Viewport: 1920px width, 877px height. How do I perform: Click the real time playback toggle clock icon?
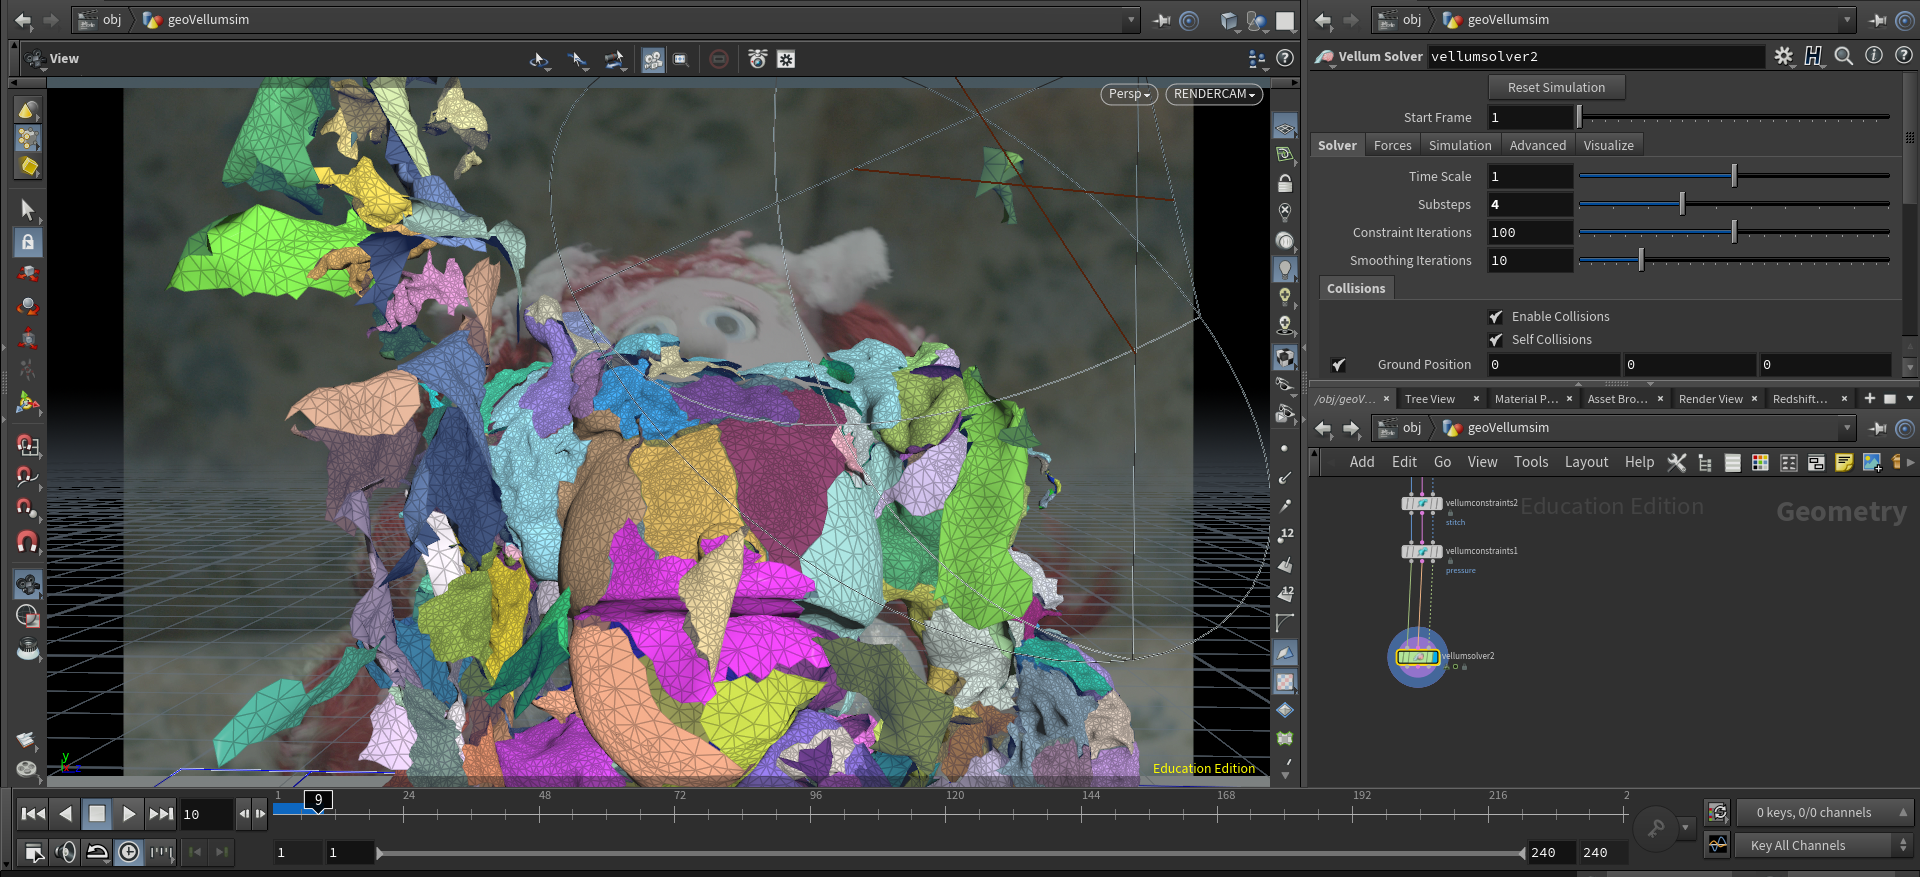(129, 852)
